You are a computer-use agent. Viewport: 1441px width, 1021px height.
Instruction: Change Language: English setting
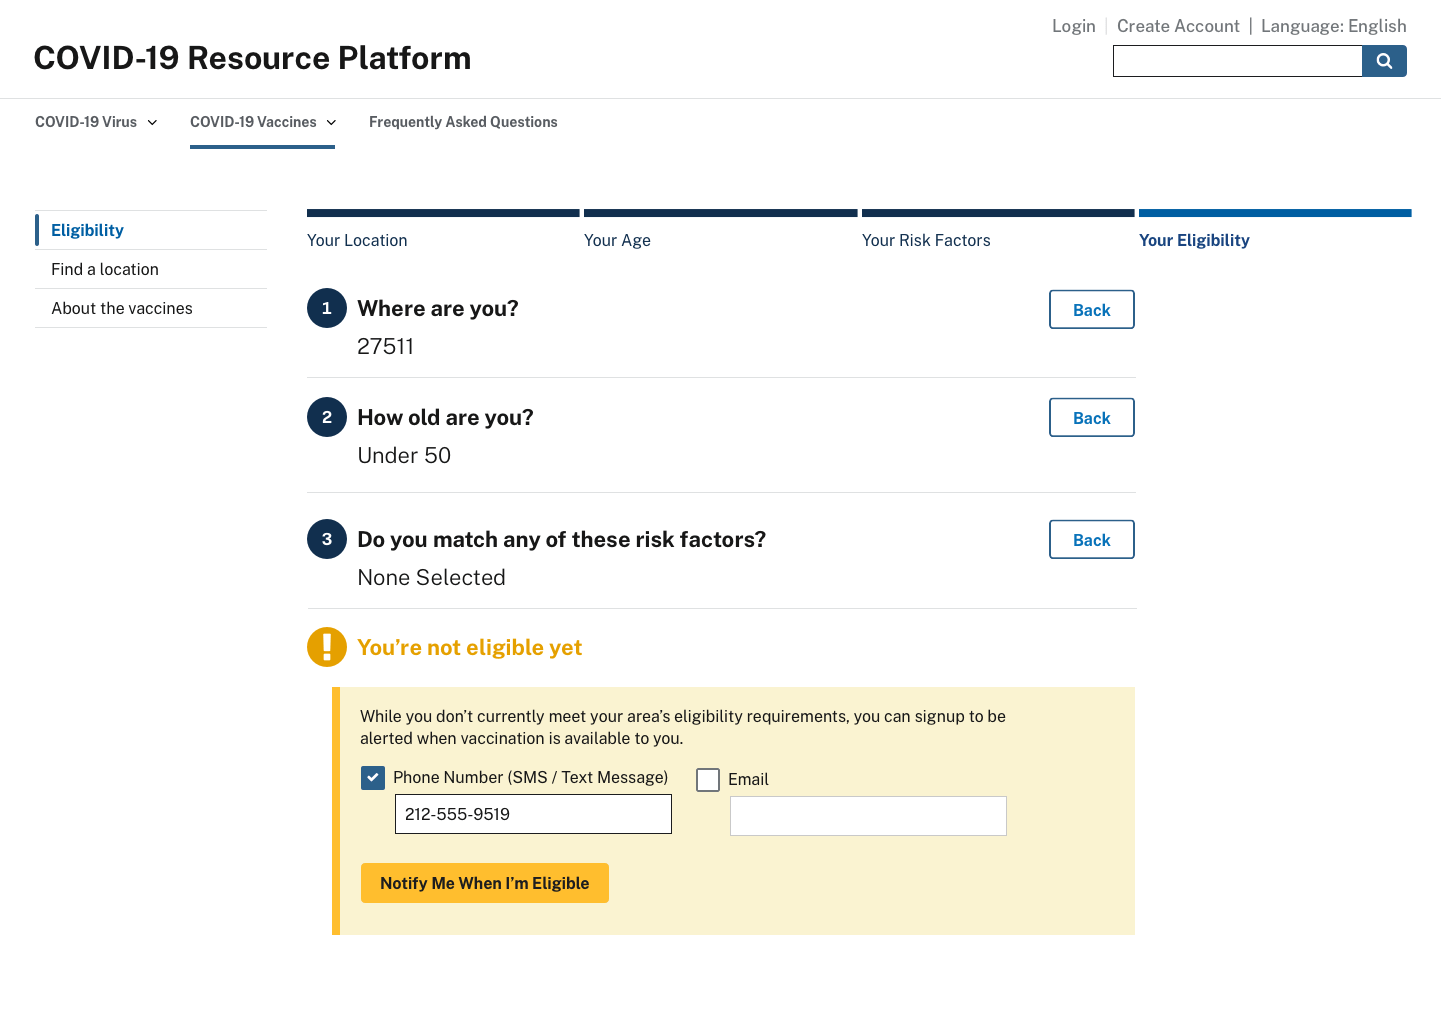coord(1334,26)
